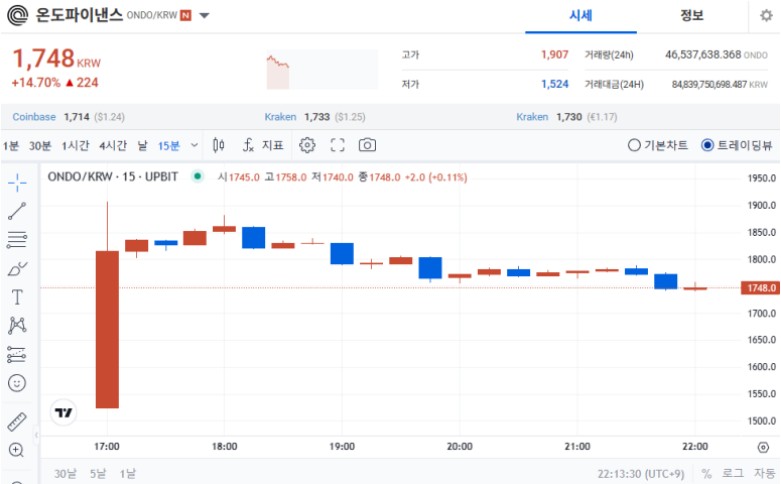Set interval to 1분
This screenshot has width=781, height=484.
pos(11,145)
